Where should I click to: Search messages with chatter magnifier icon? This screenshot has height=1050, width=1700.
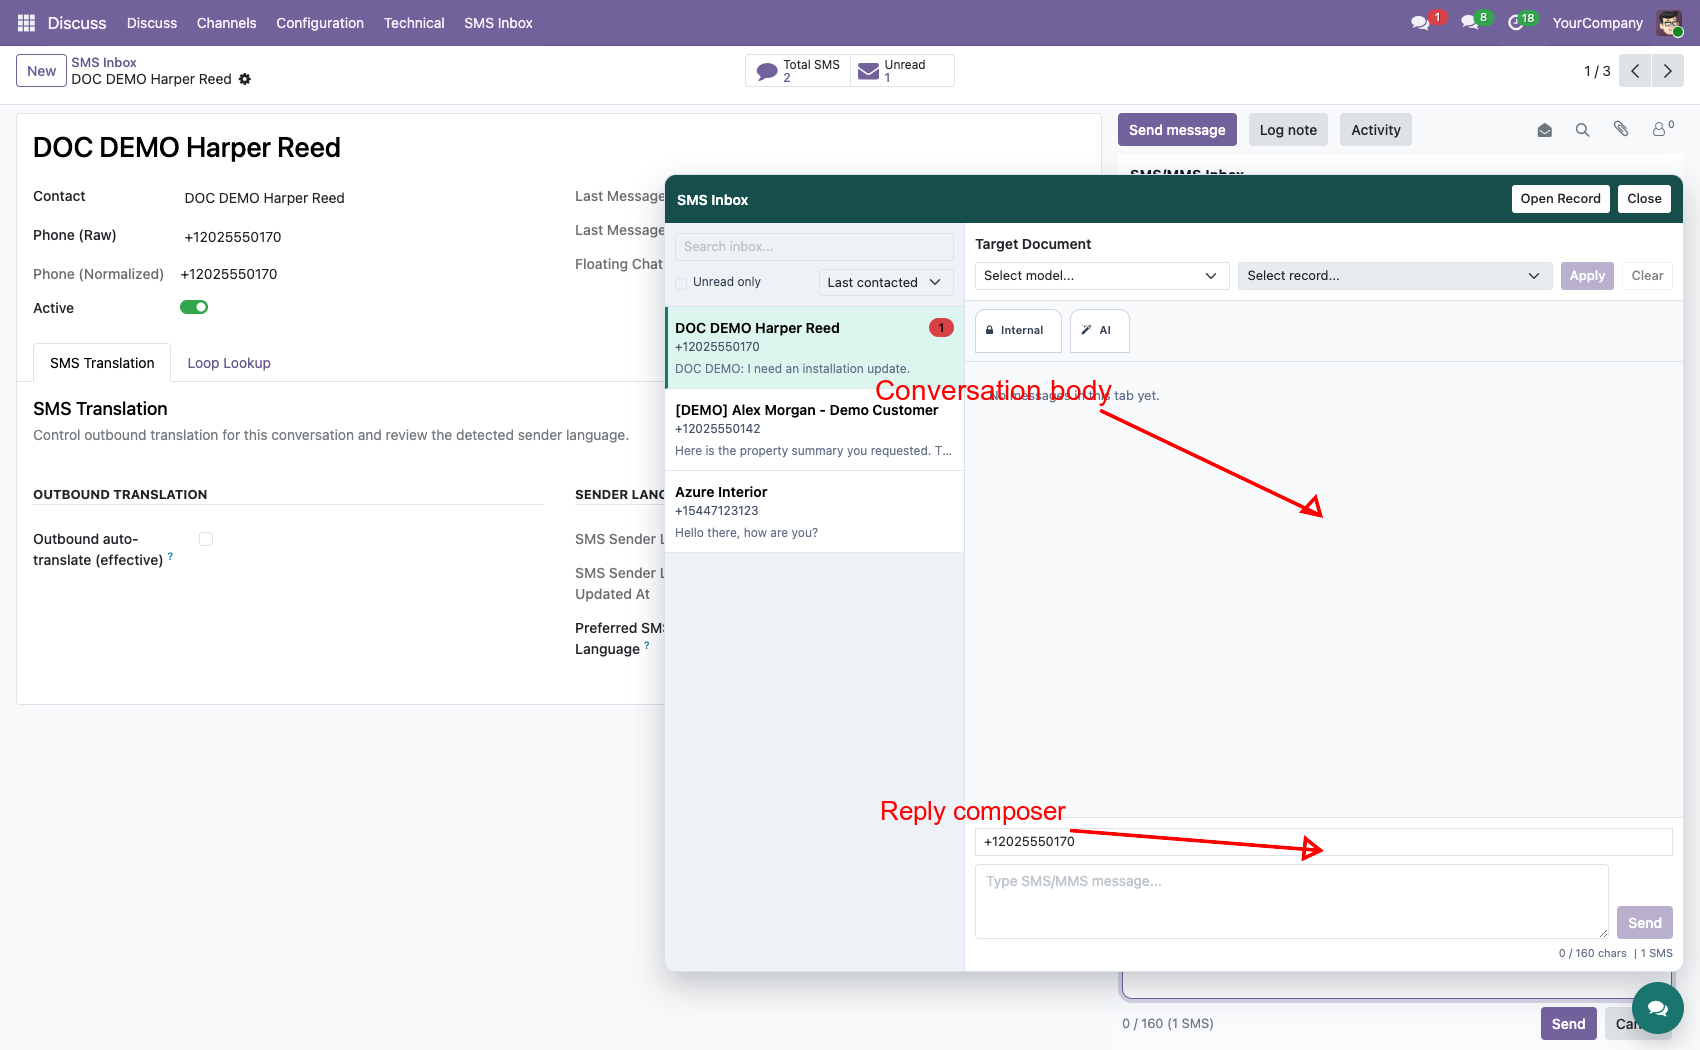(1582, 130)
